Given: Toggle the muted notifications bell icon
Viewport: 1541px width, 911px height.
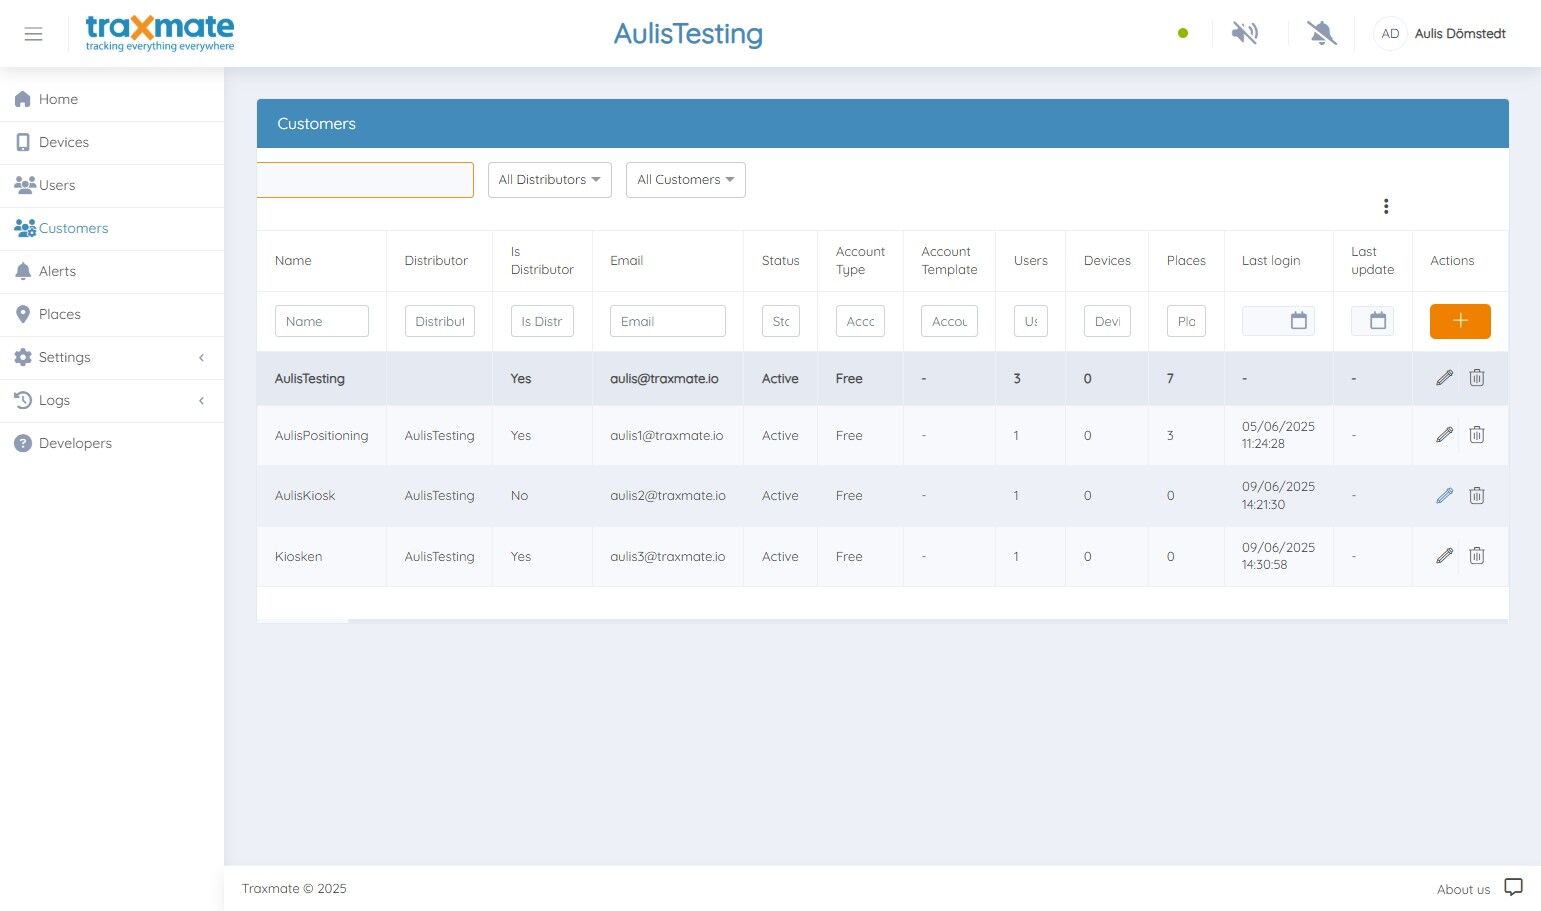Looking at the screenshot, I should [x=1321, y=34].
